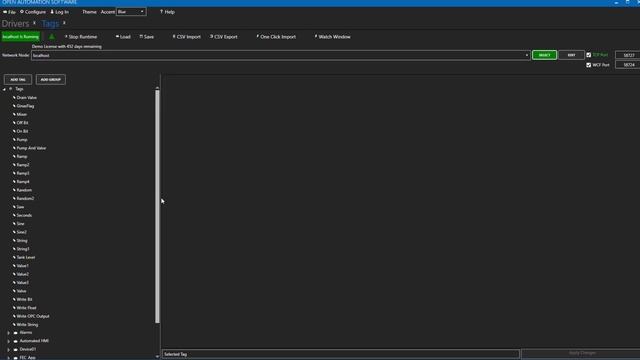Viewport: 640px width, 360px height.
Task: Close the Drivers tab with its x
Action: (x=34, y=23)
